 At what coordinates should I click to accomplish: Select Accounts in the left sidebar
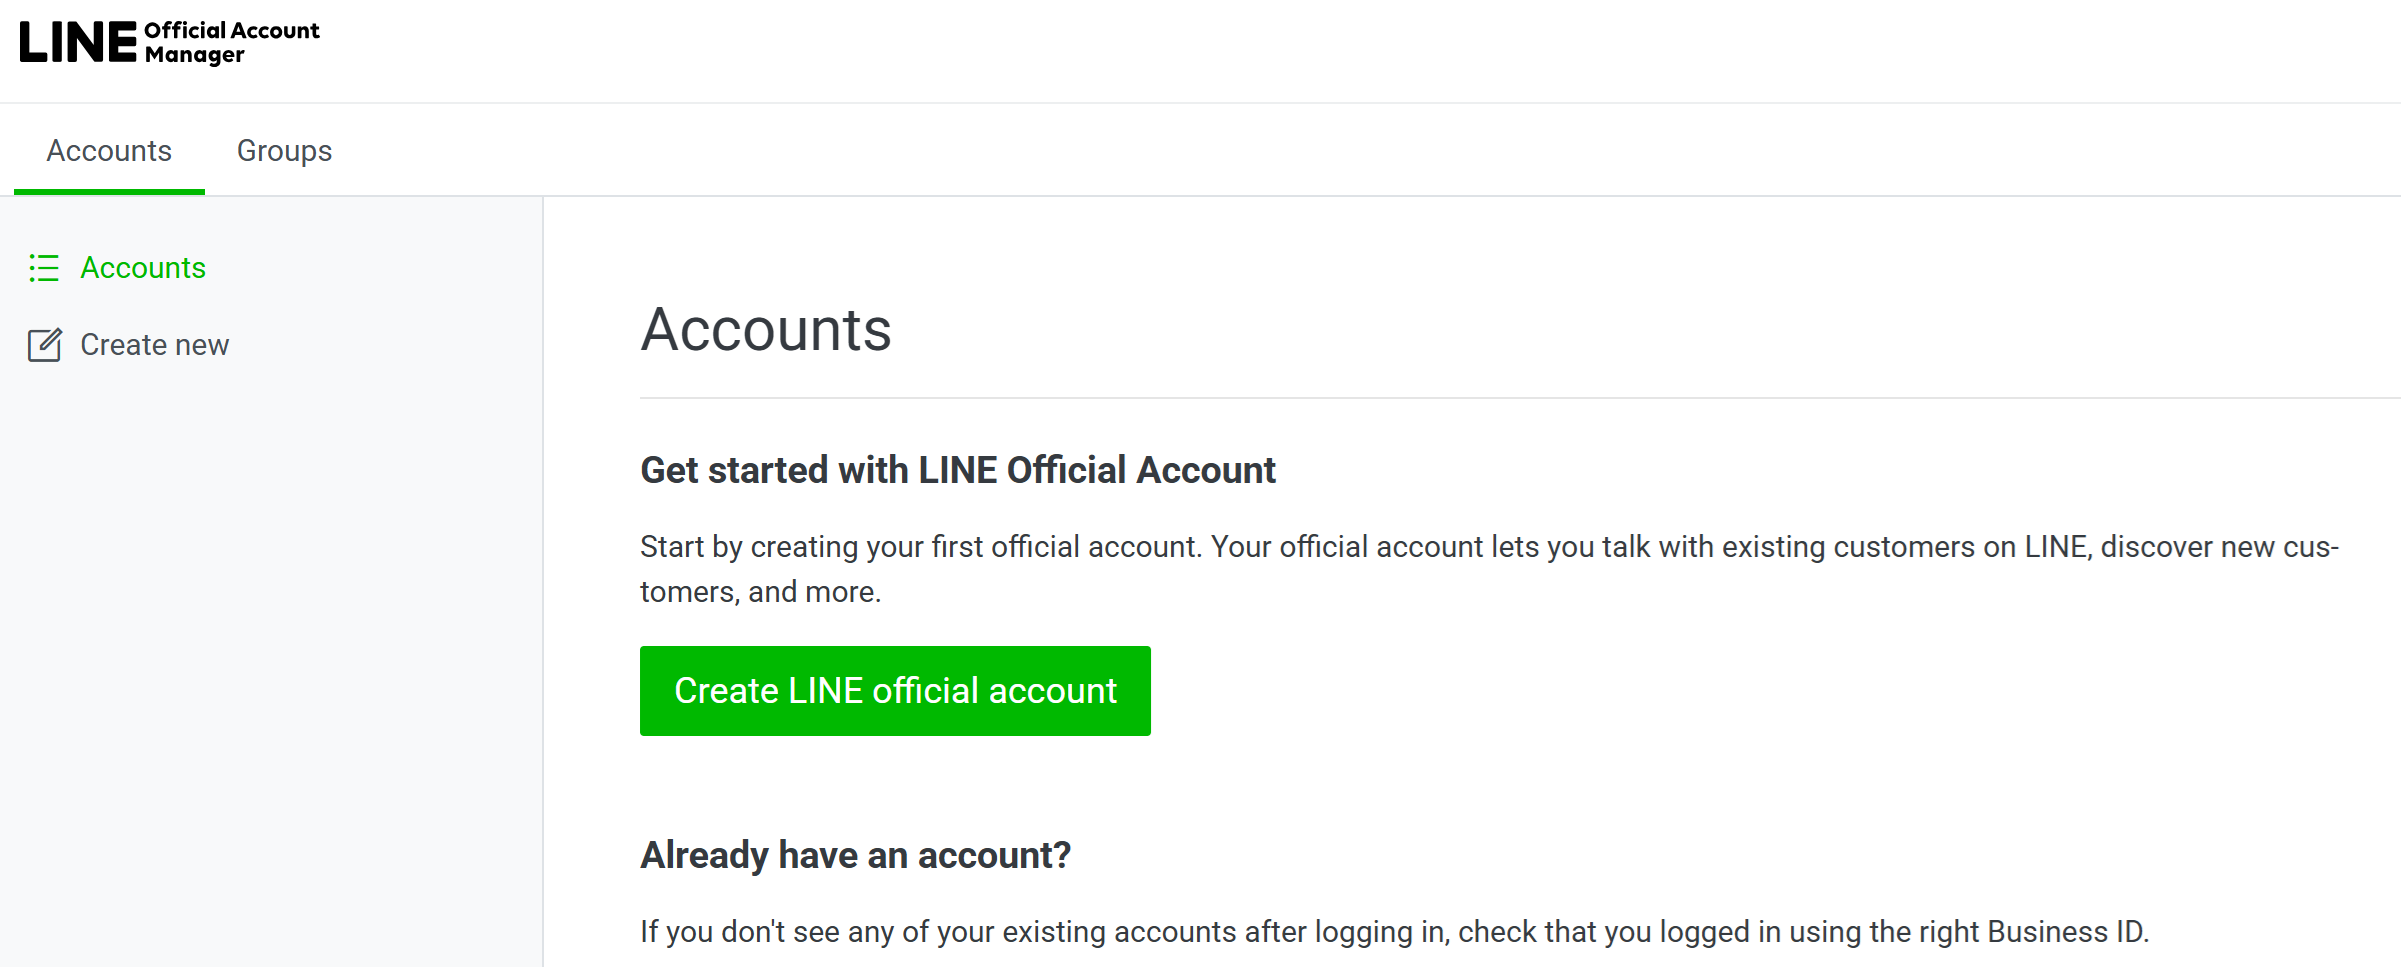(143, 268)
